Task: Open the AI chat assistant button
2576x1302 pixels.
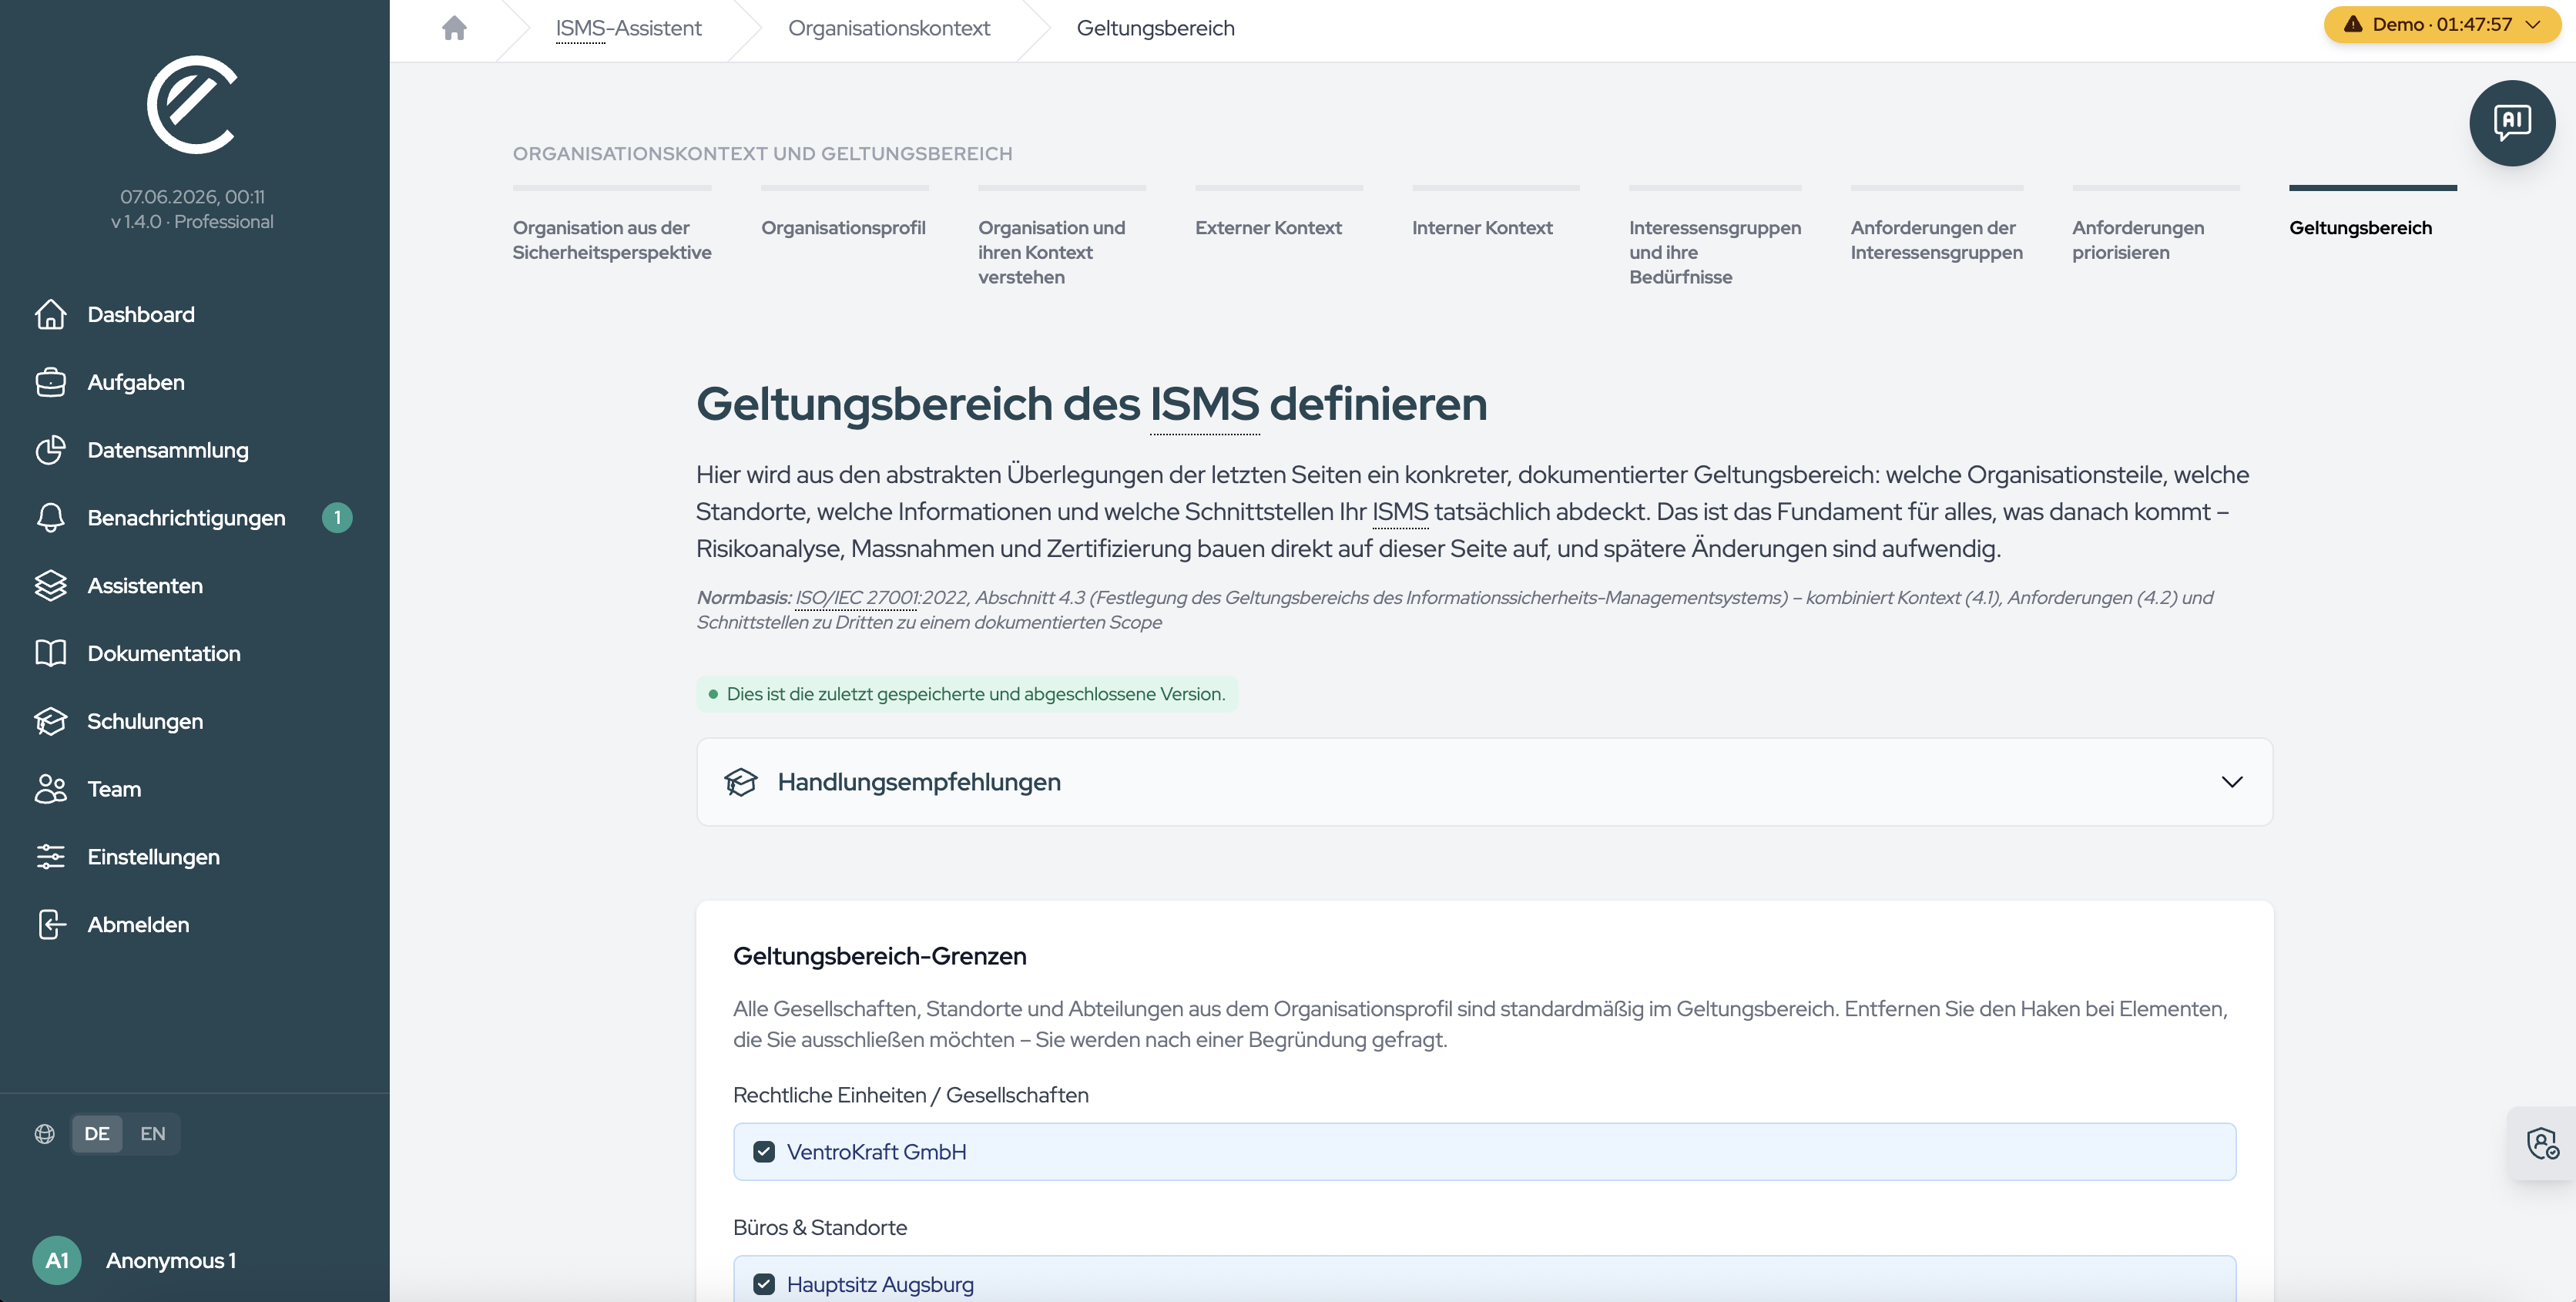Action: pos(2512,123)
